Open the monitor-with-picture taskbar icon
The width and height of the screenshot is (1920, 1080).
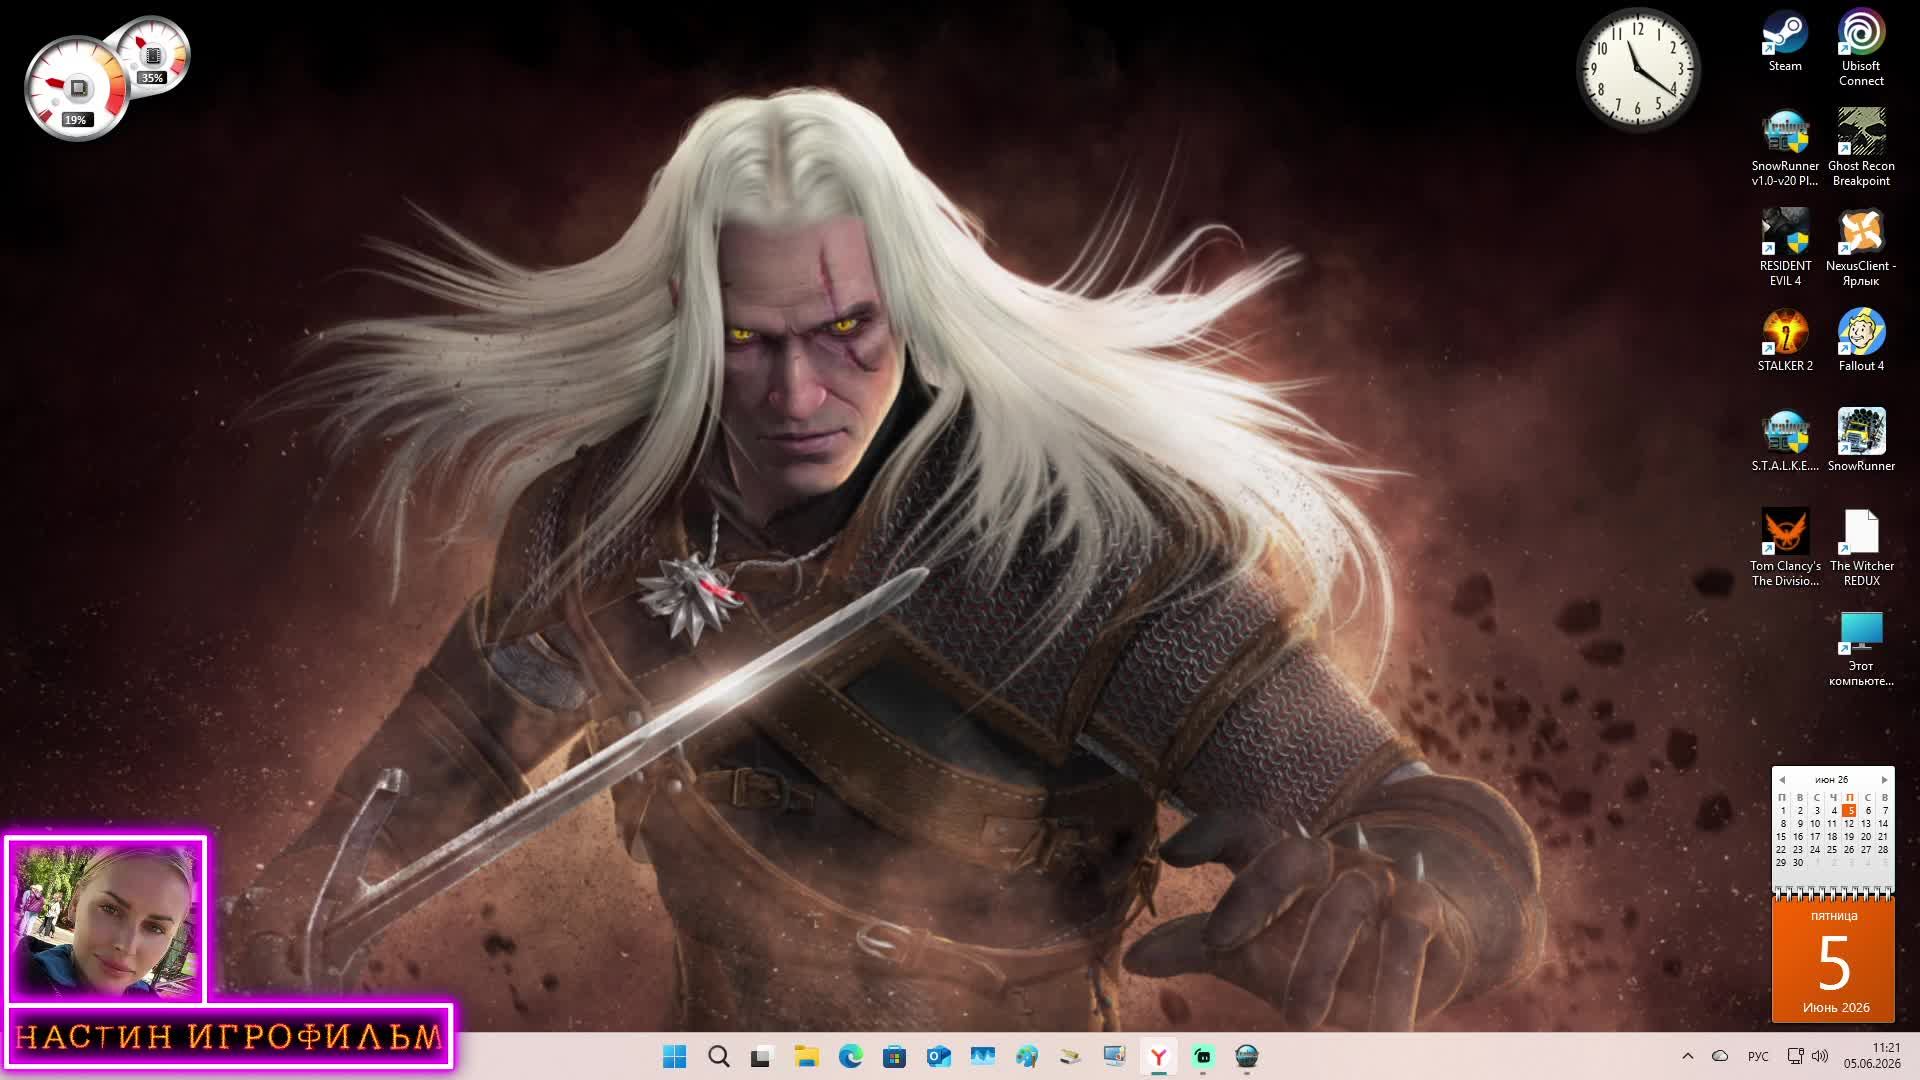click(x=1114, y=1056)
